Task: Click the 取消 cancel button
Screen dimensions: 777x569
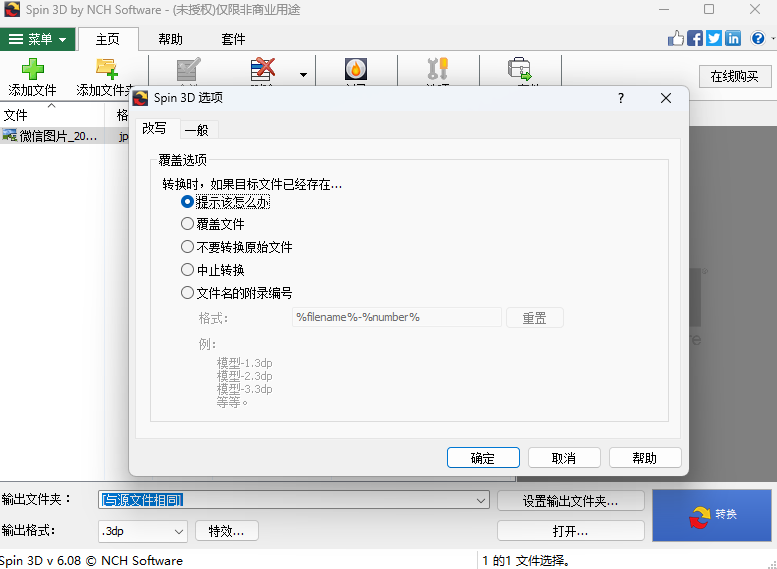Action: click(564, 457)
